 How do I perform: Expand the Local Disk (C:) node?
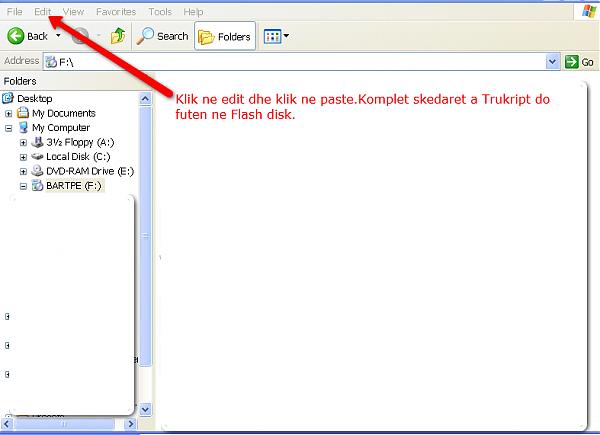pyautogui.click(x=23, y=157)
